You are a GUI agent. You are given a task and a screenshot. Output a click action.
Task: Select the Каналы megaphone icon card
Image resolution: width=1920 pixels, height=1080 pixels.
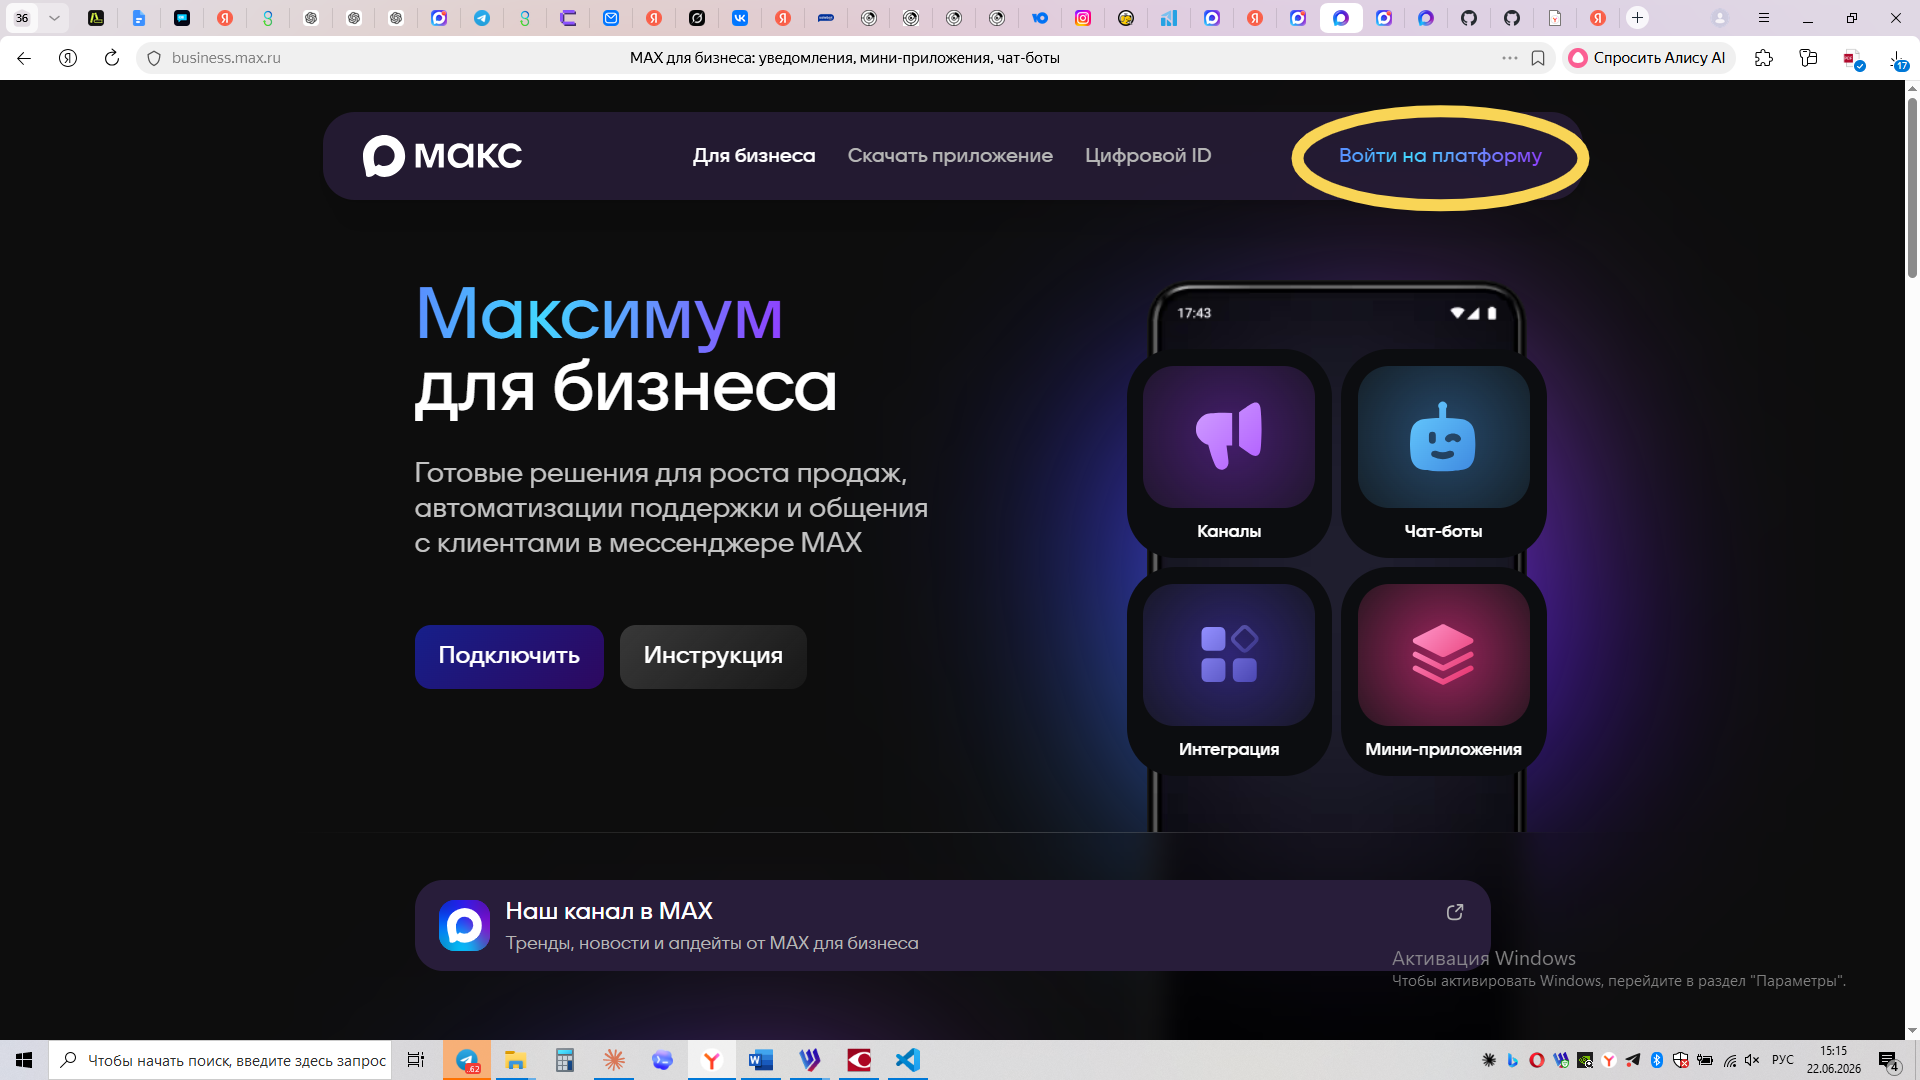pos(1229,453)
